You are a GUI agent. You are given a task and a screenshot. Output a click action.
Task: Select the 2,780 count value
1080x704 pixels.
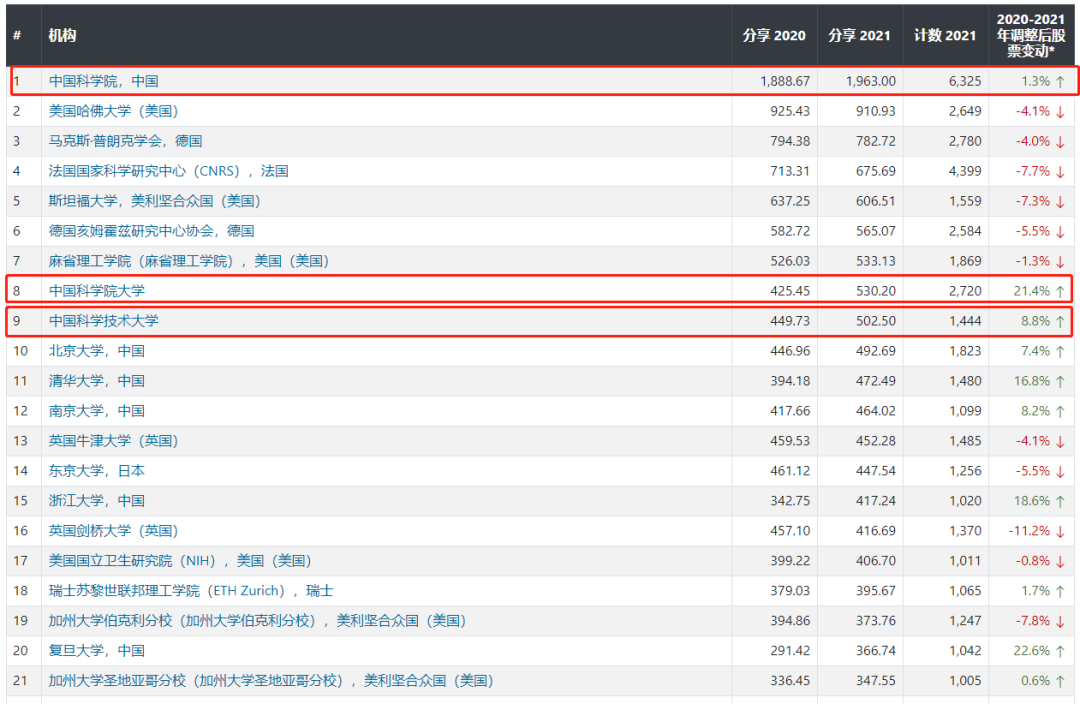[x=965, y=141]
